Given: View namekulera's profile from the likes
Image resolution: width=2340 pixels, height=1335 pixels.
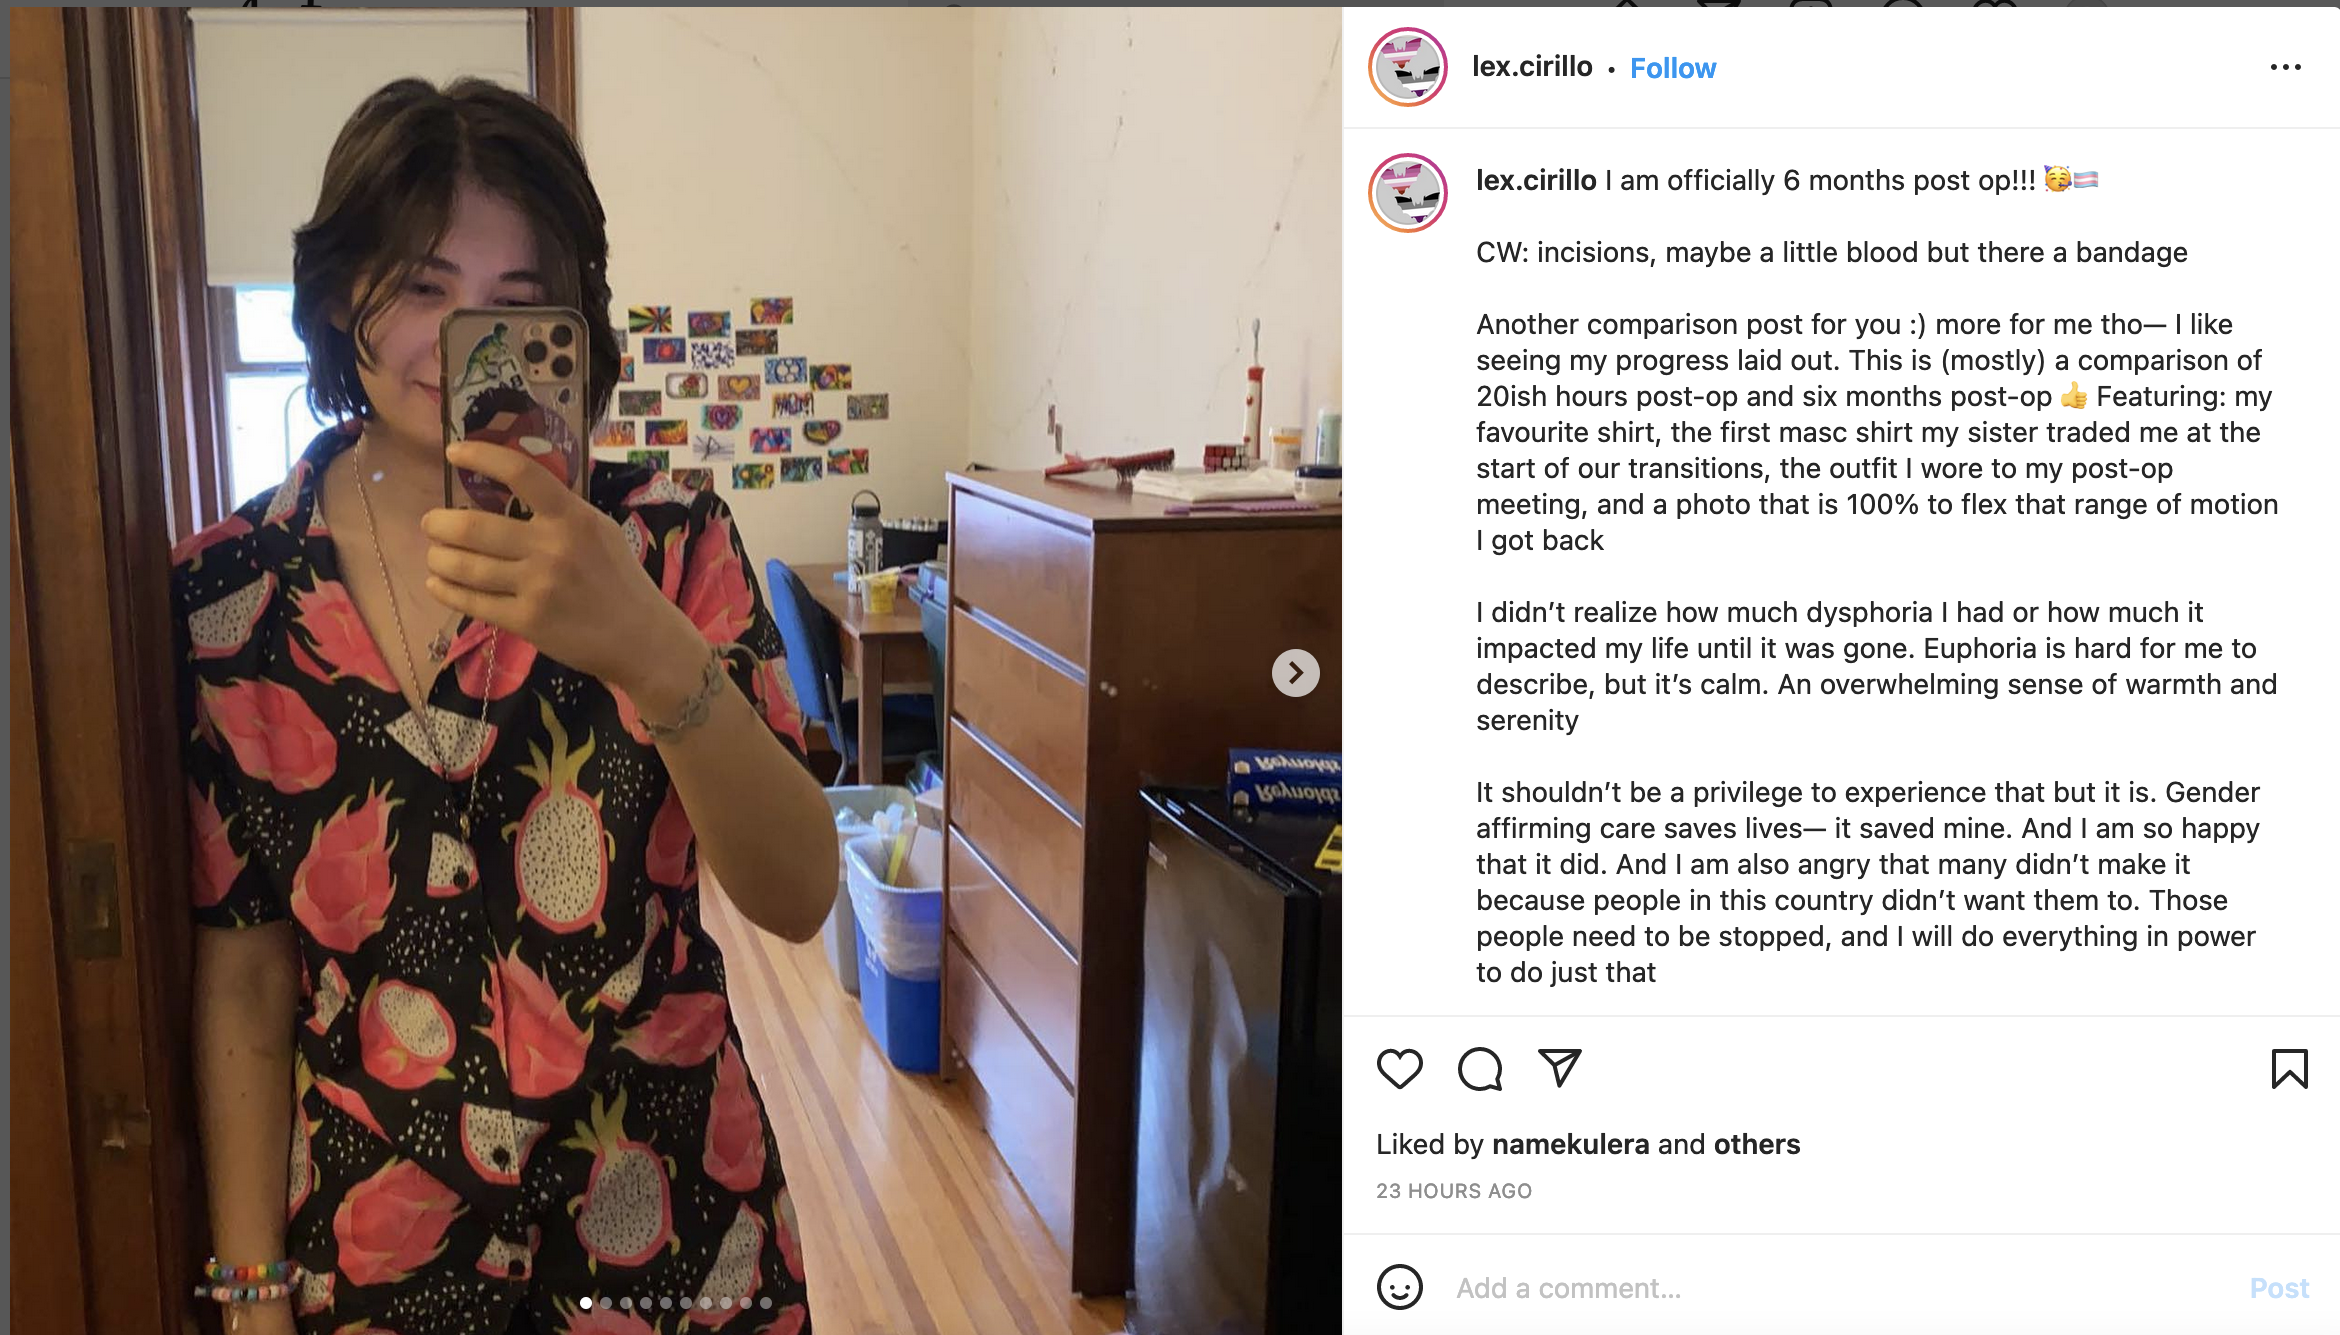Looking at the screenshot, I should (1570, 1144).
